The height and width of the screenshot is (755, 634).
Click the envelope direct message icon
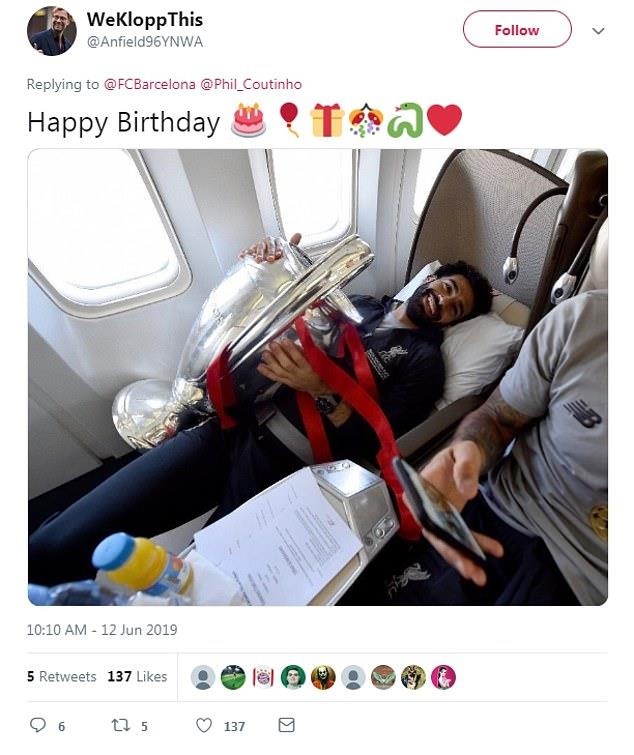(286, 725)
